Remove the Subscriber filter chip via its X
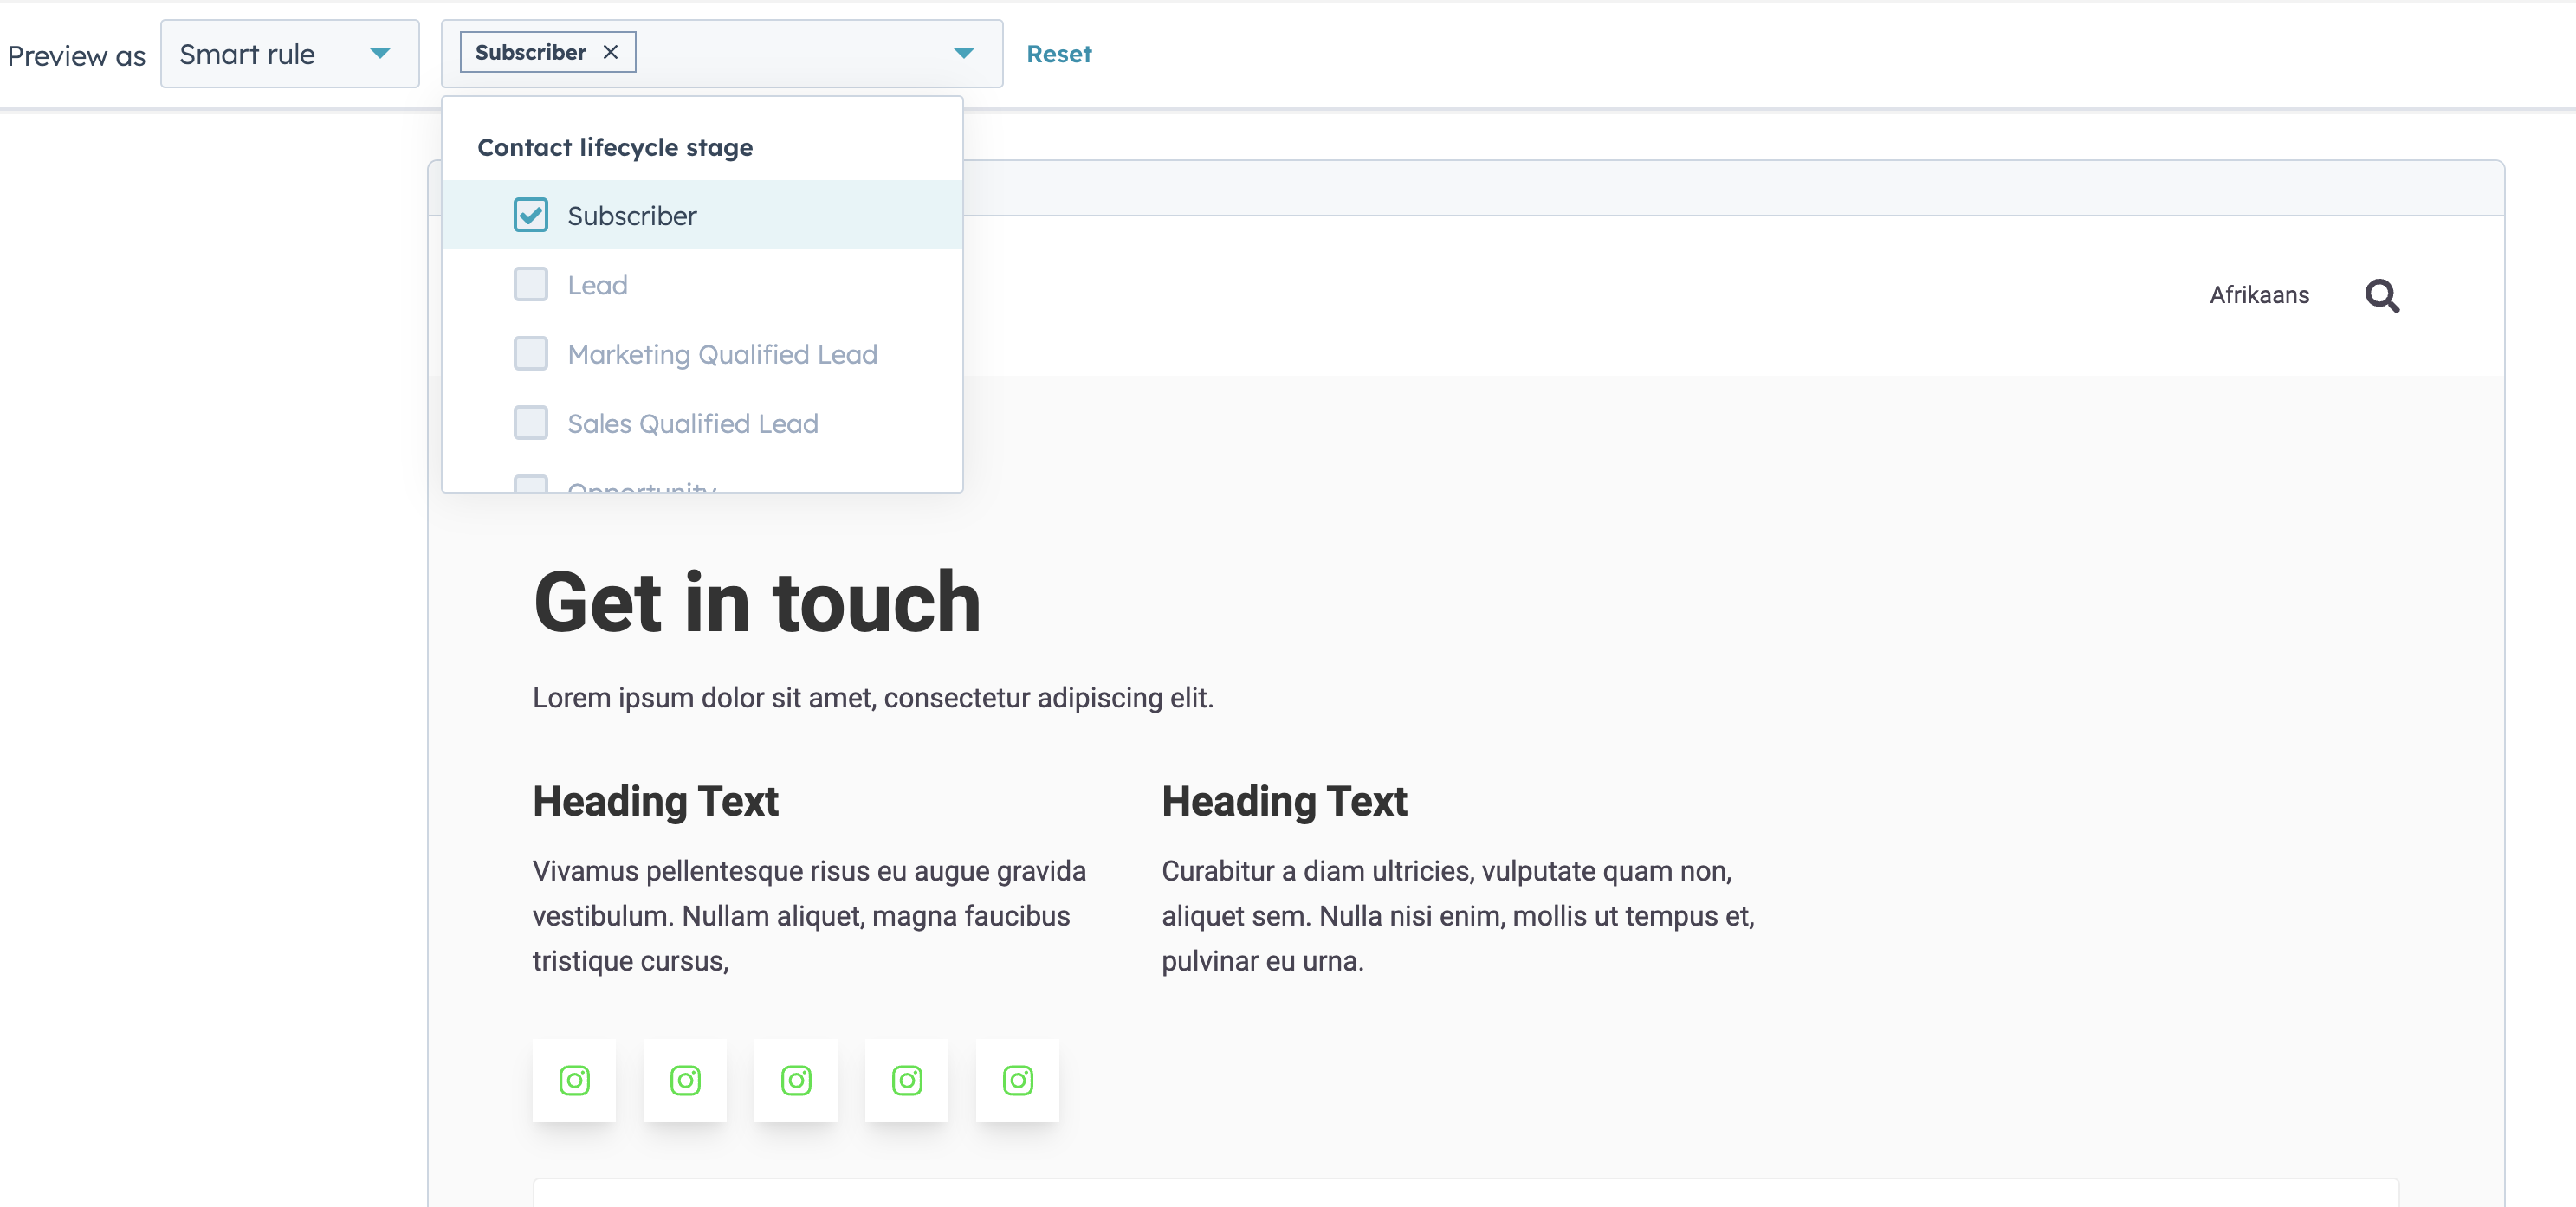Viewport: 2576px width, 1207px height. click(x=612, y=51)
